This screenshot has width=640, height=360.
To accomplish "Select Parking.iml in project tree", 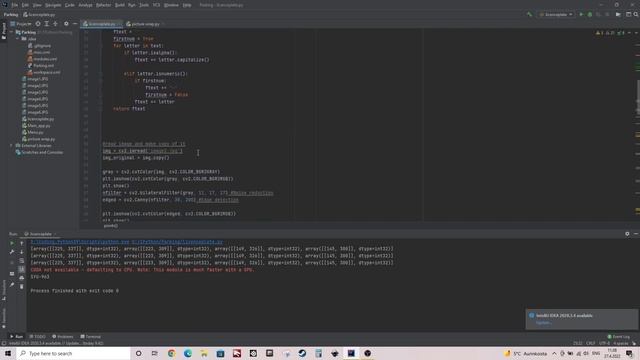I will (x=41, y=65).
